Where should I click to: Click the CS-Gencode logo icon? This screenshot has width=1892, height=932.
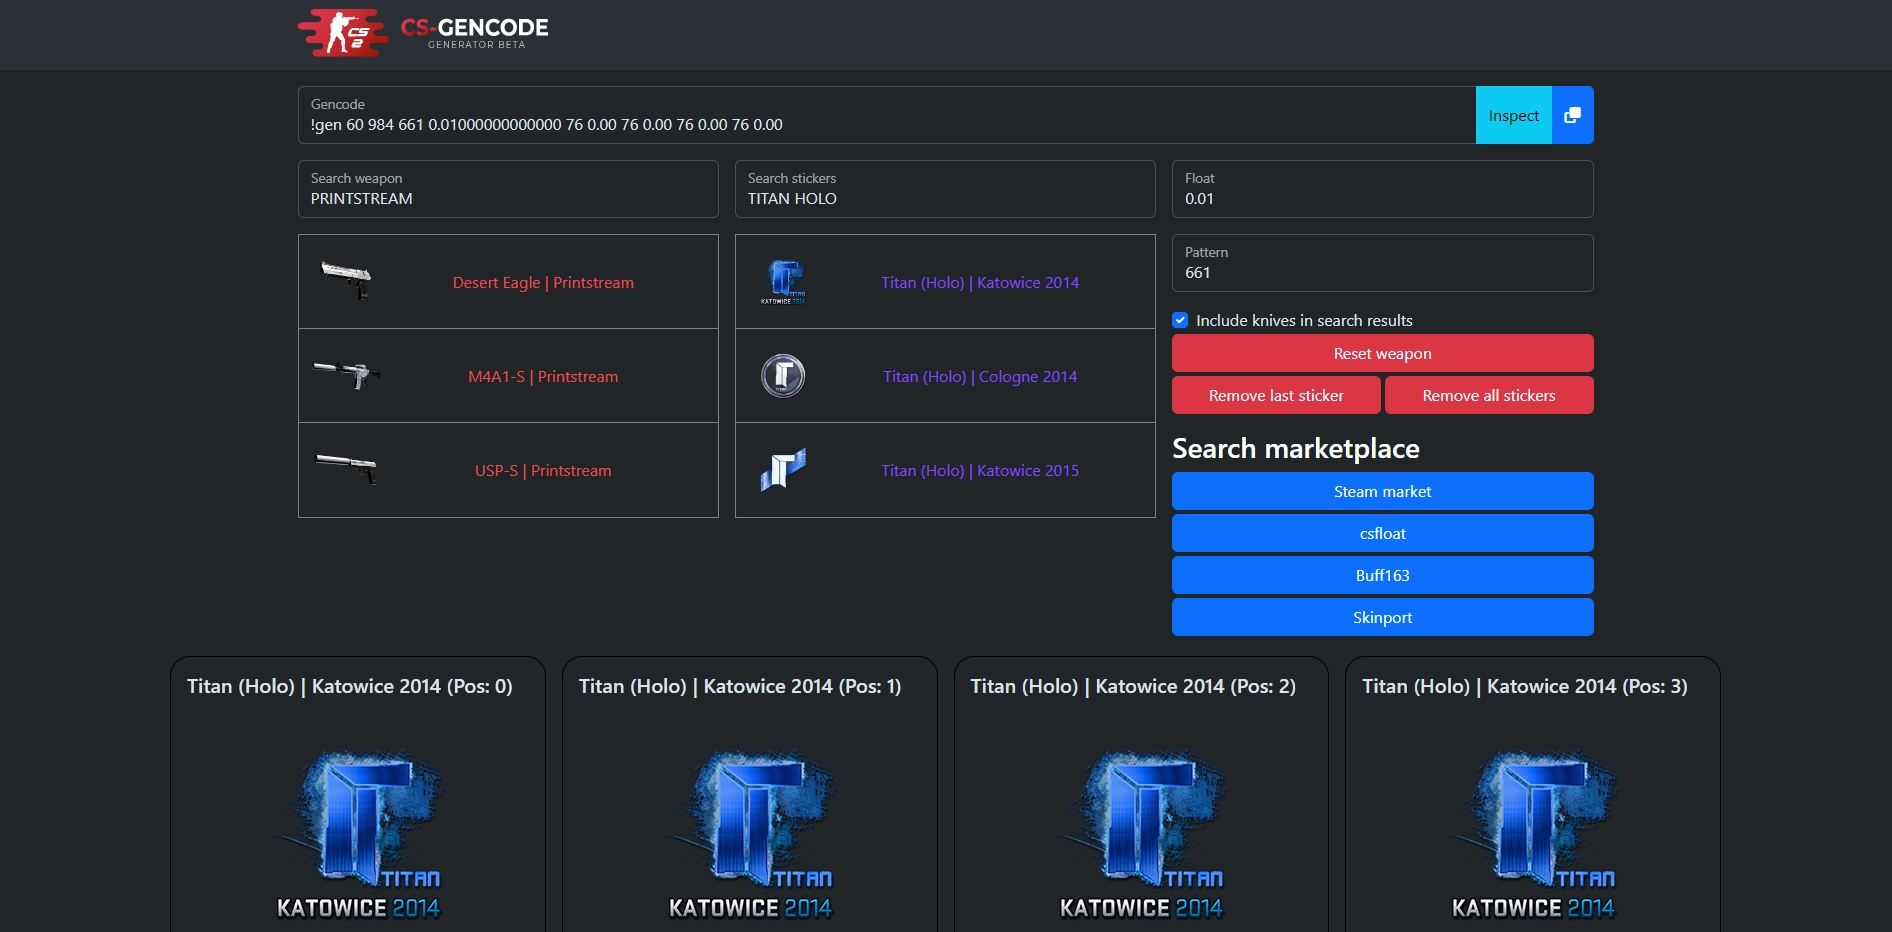click(x=343, y=33)
